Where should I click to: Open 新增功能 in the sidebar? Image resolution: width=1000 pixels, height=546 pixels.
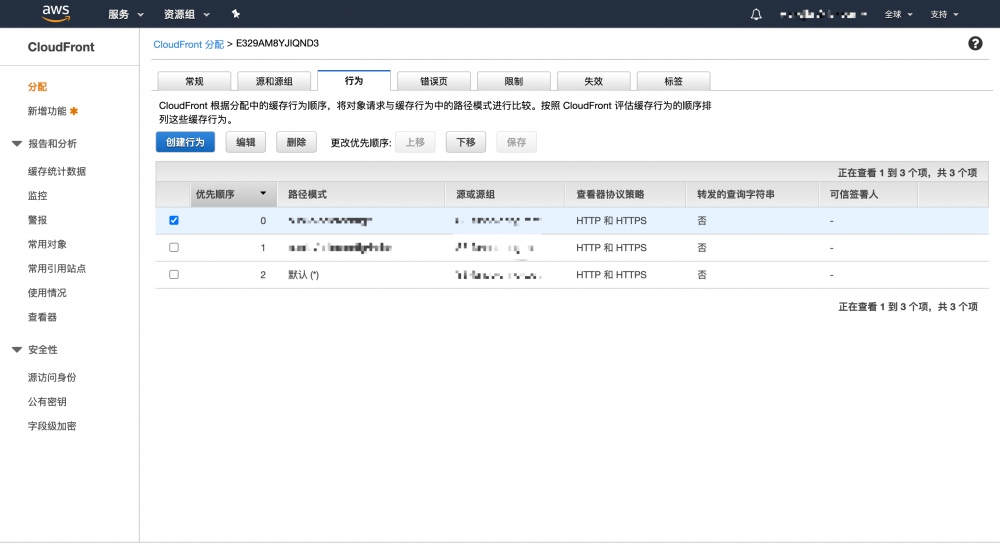pyautogui.click(x=47, y=111)
